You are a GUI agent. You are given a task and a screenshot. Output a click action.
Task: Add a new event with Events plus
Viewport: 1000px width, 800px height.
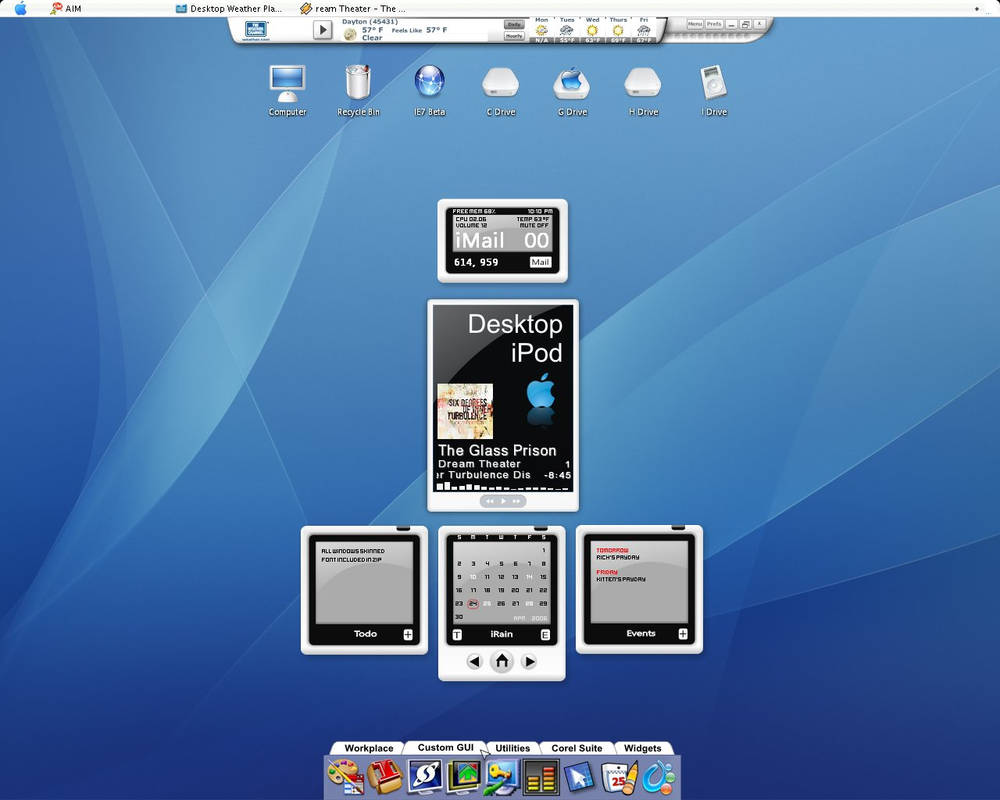tap(683, 633)
